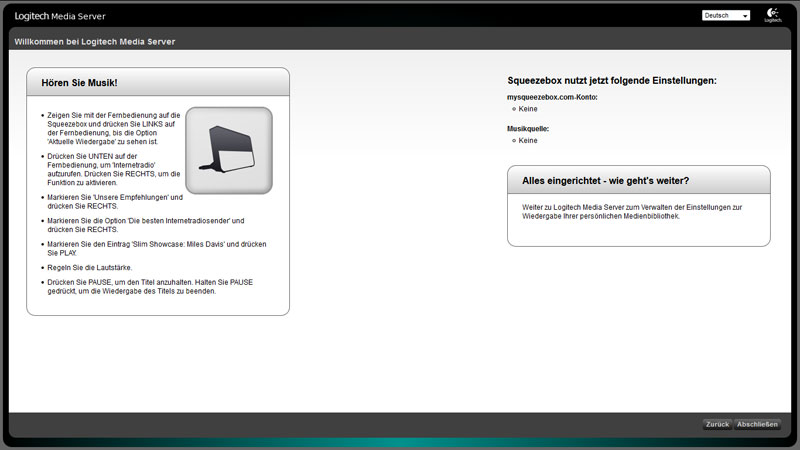Open the Deutsch language dropdown

tap(726, 15)
